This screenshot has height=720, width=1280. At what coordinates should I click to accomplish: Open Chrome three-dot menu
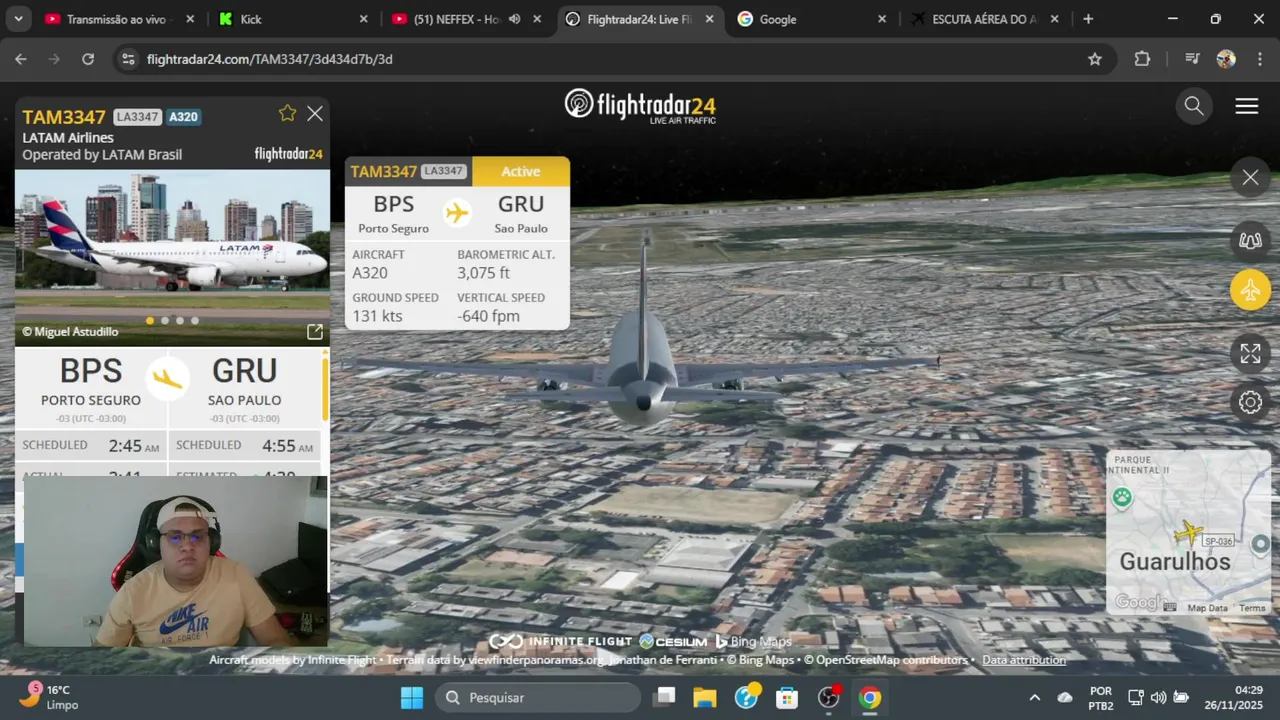pyautogui.click(x=1258, y=59)
